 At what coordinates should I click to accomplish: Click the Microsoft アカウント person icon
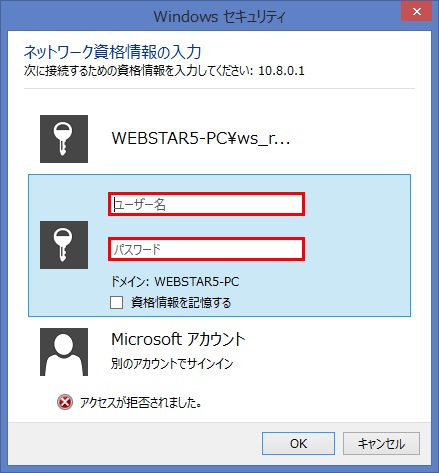click(64, 352)
